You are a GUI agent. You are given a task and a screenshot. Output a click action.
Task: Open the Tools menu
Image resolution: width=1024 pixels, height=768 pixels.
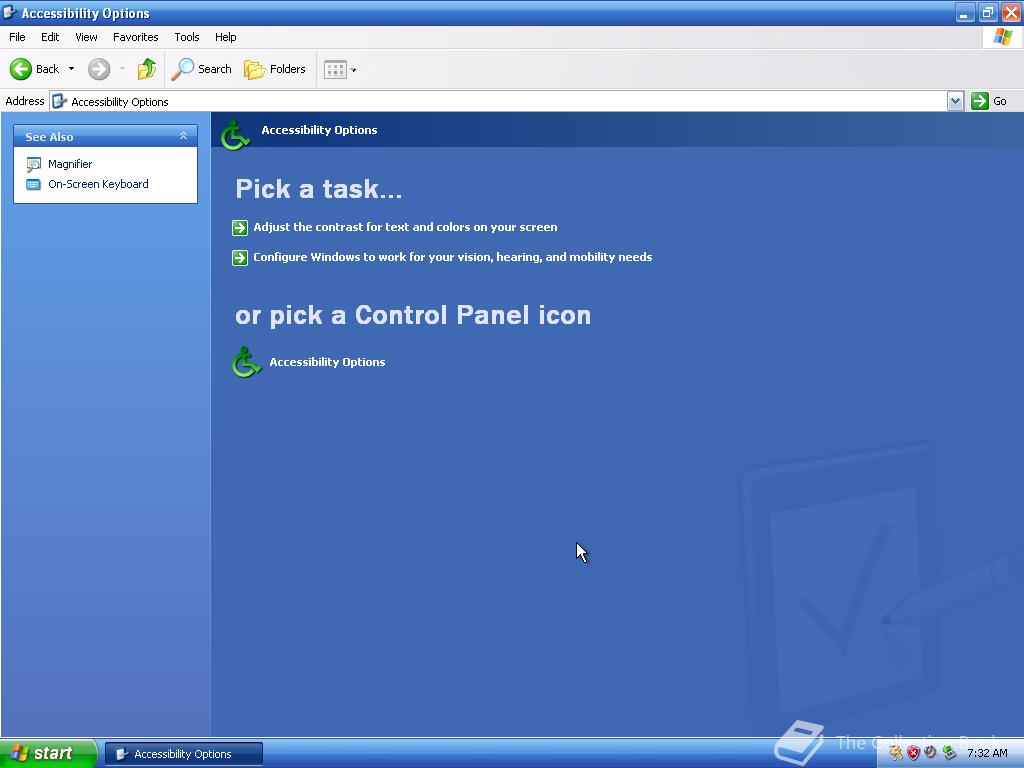click(187, 37)
